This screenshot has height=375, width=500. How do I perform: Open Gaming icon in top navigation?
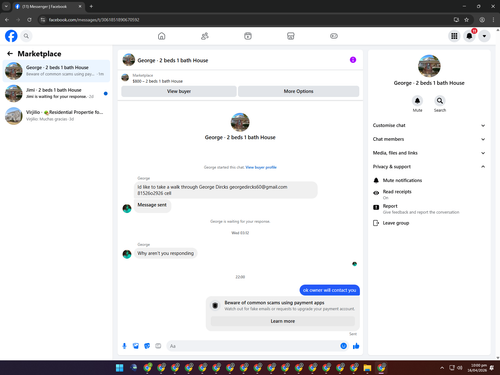[x=334, y=36]
